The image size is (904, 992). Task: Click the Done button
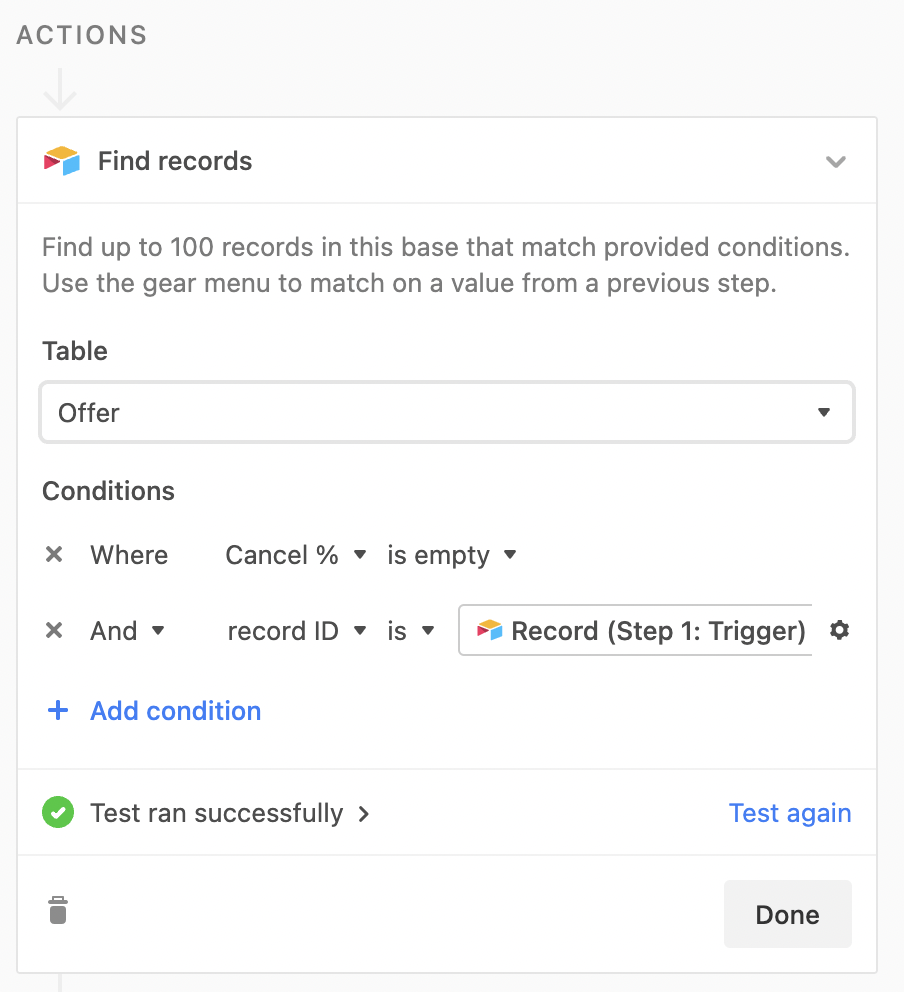[788, 914]
